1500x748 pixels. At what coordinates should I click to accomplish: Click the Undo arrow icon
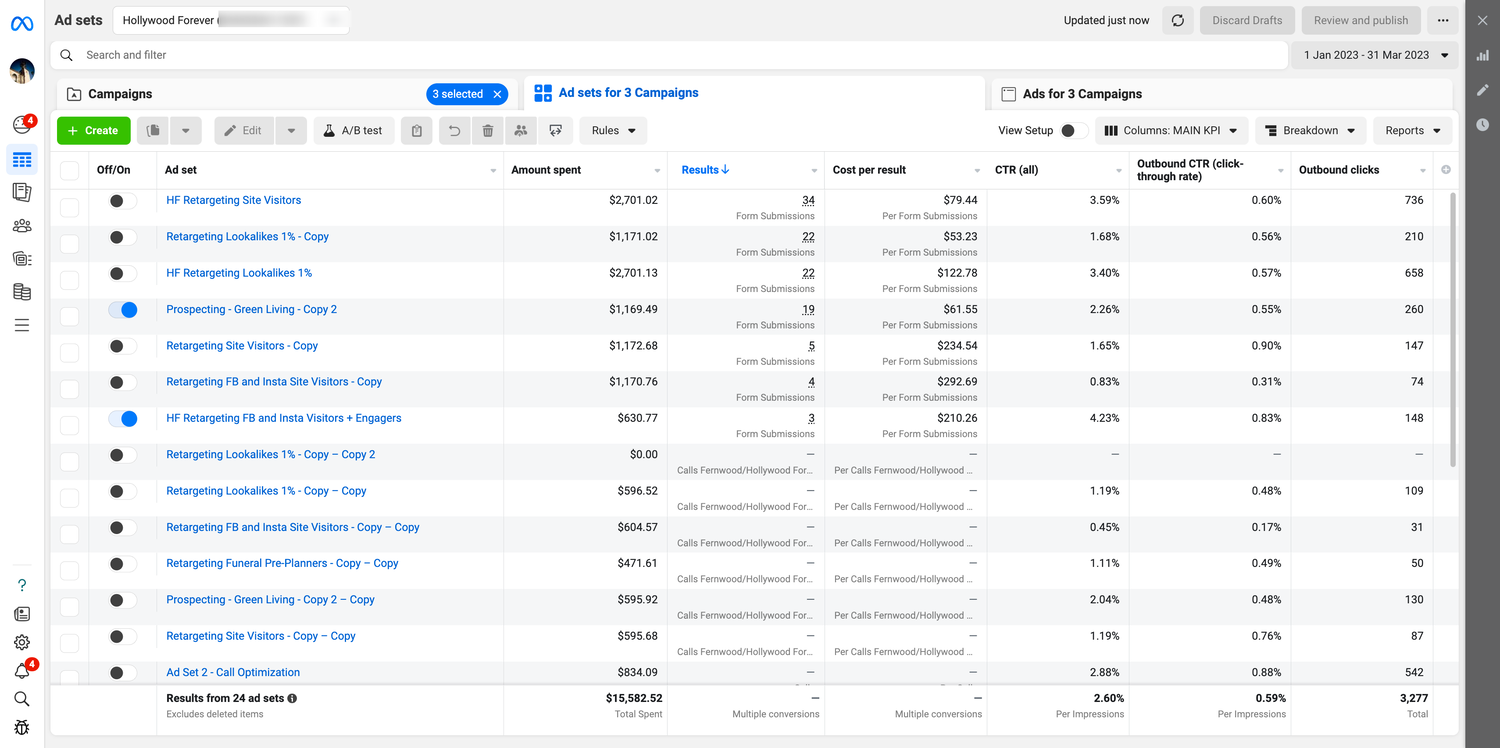click(454, 131)
